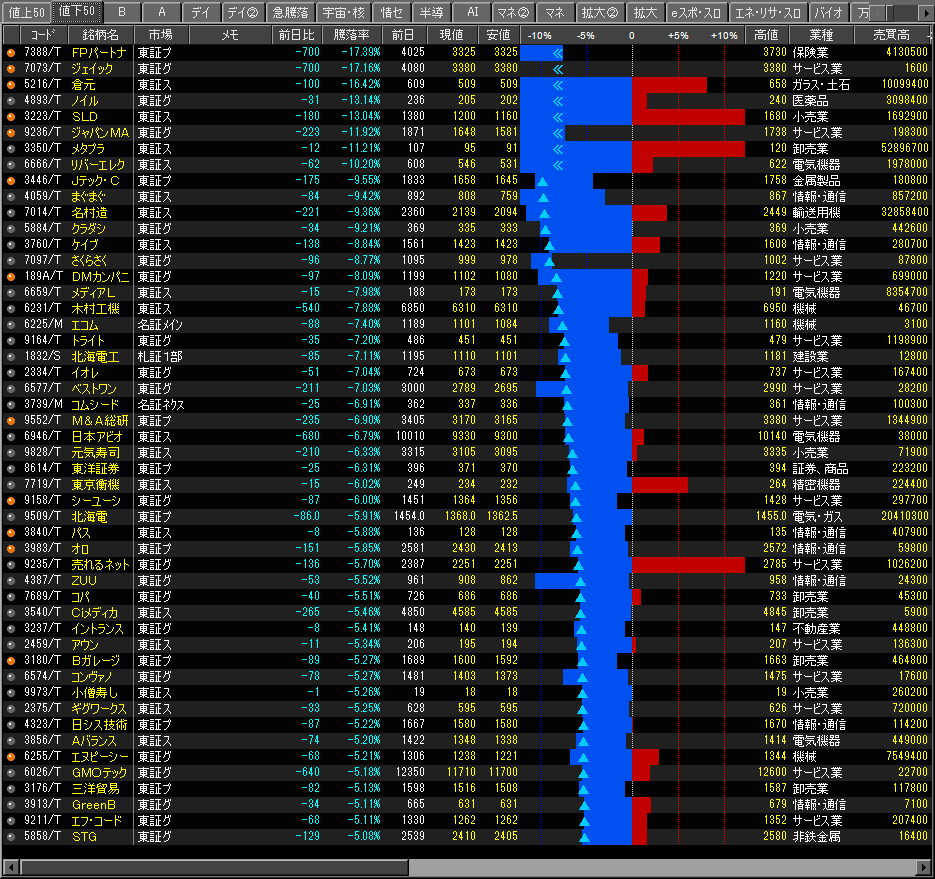Image resolution: width=935 pixels, height=879 pixels.
Task: Click the grey marker beside 6666/T リバーエレク
Action: [x=11, y=165]
